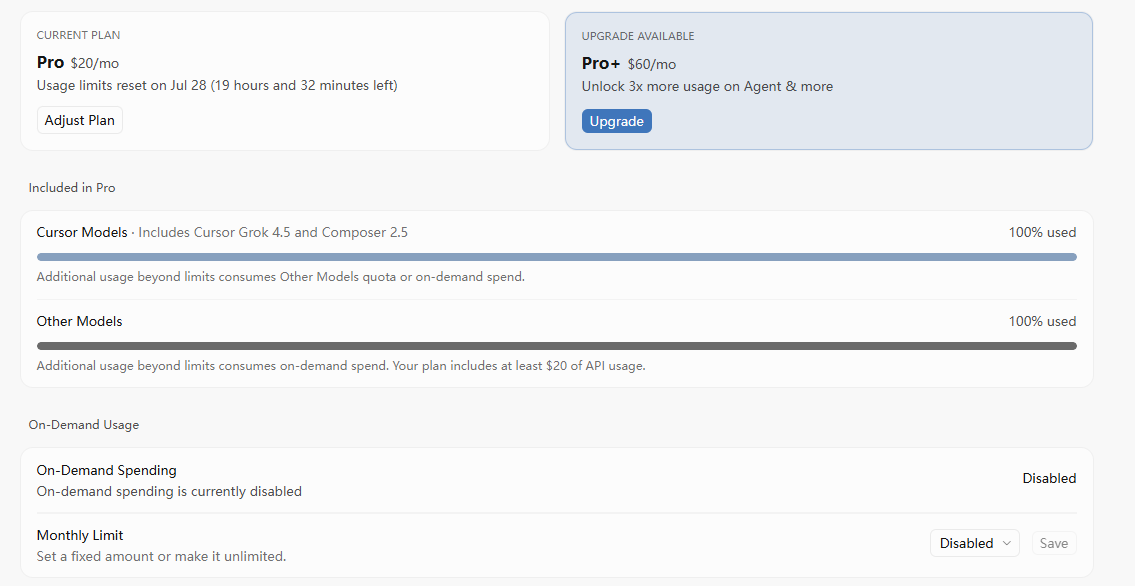This screenshot has height=586, width=1135.
Task: Click '100% used' next to Cursor Models
Action: click(1042, 232)
